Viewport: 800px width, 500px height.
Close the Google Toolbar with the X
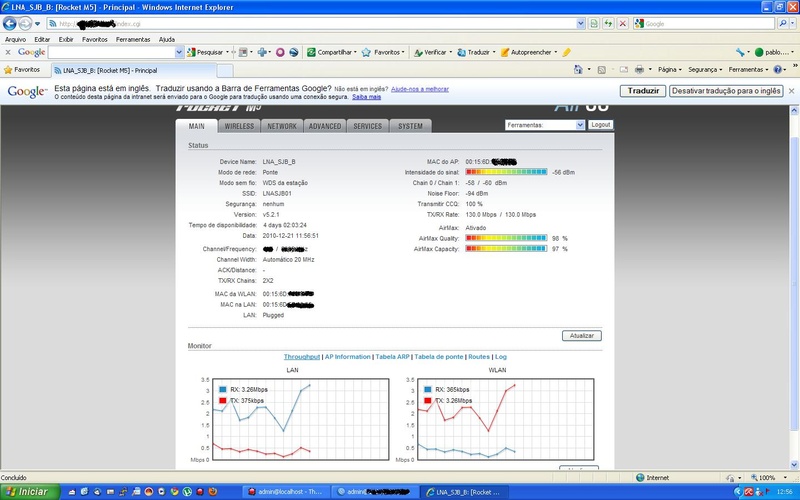coord(8,52)
